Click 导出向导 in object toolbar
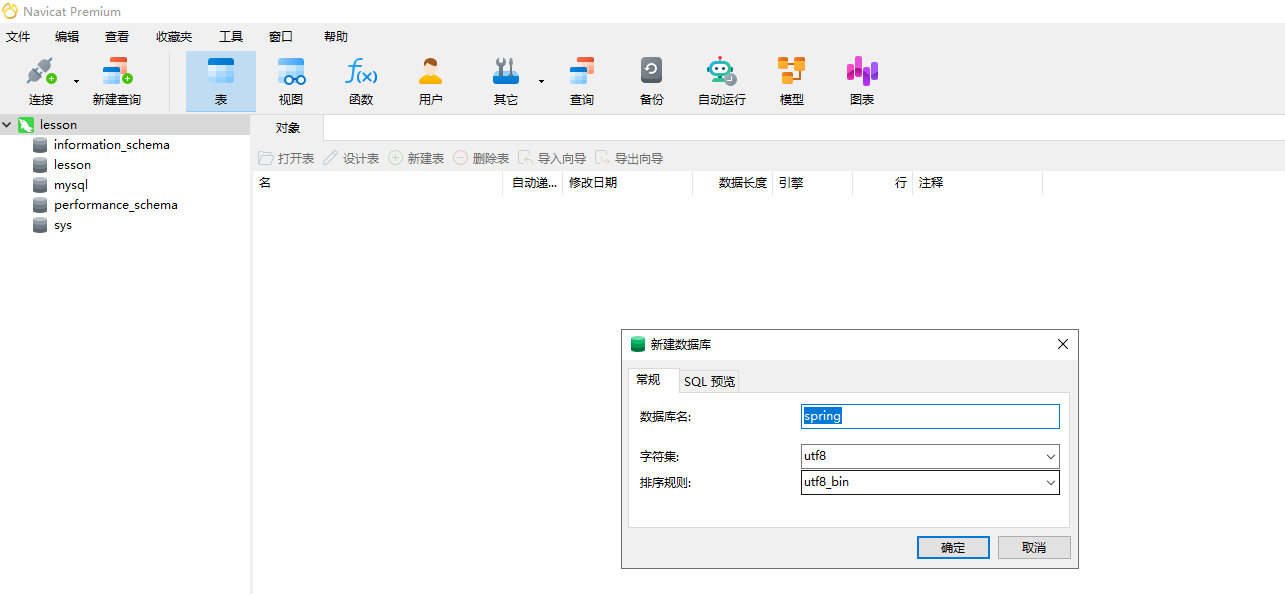 (629, 158)
